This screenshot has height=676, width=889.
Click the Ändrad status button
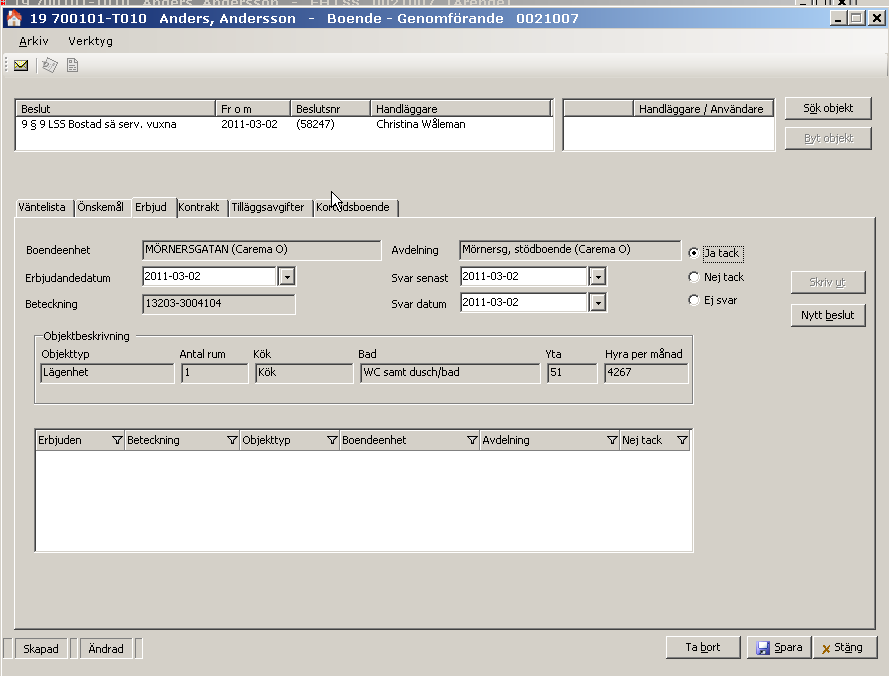pos(106,649)
